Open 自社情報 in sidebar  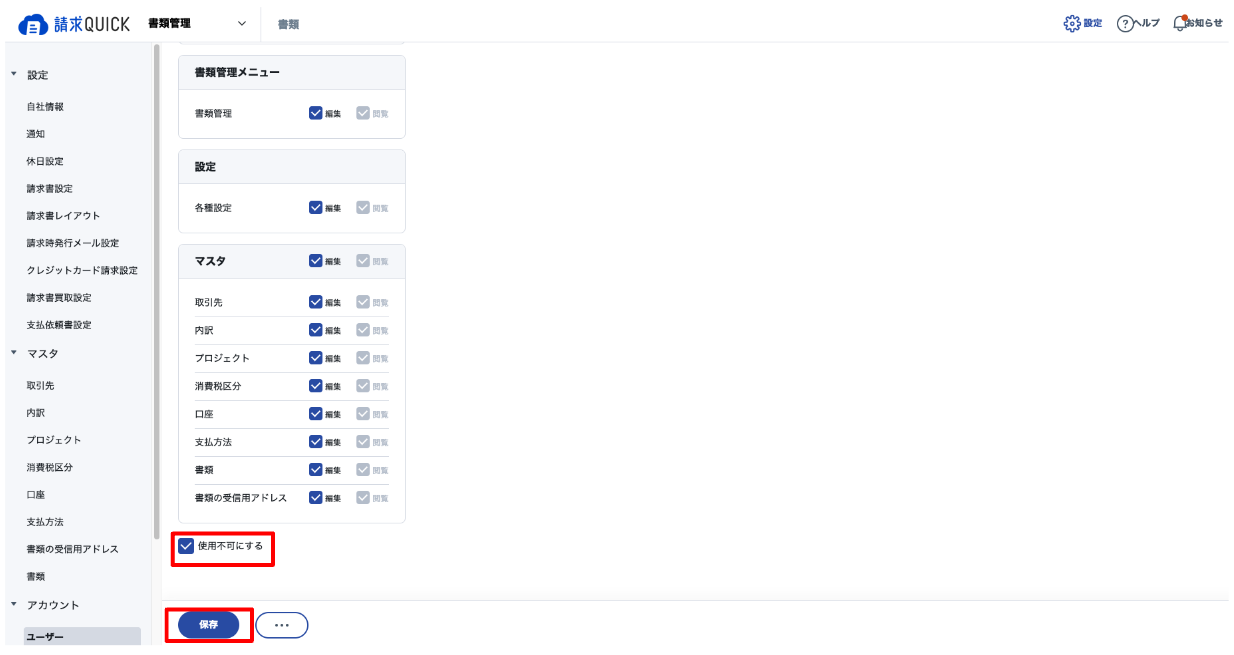[45, 106]
